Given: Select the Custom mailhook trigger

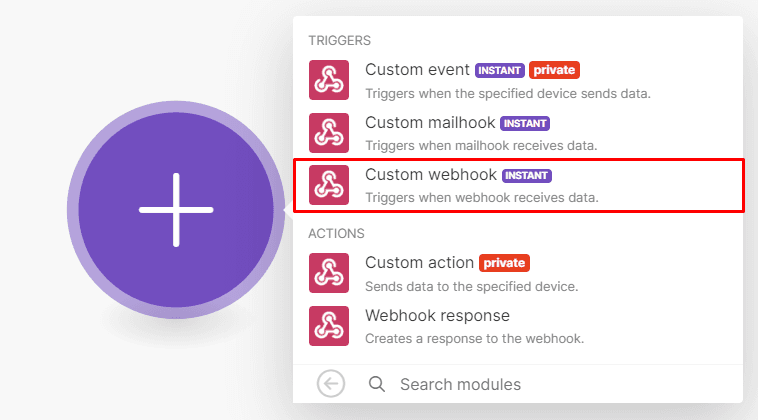Looking at the screenshot, I should point(430,123).
